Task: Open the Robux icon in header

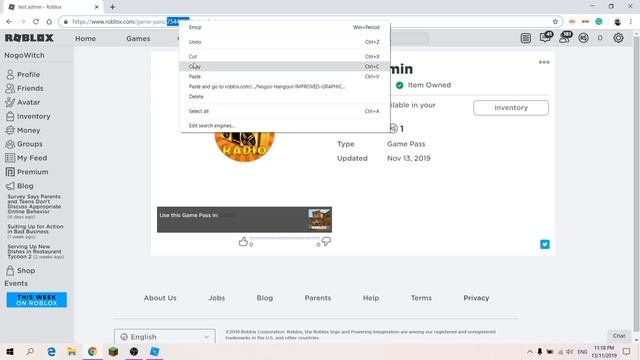Action: click(x=583, y=38)
